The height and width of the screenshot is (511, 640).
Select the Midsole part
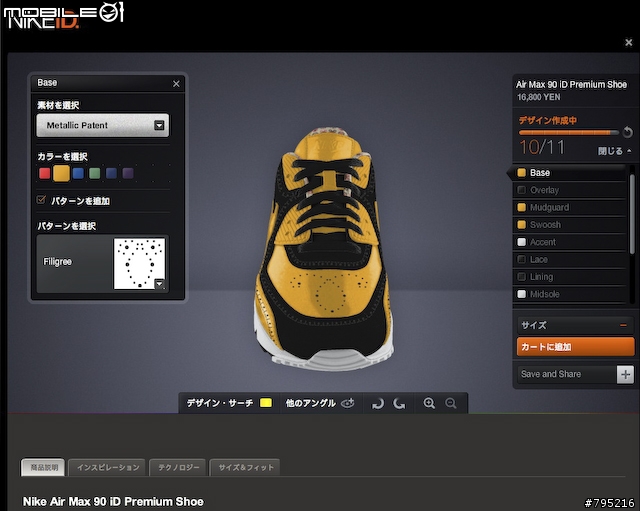(568, 294)
